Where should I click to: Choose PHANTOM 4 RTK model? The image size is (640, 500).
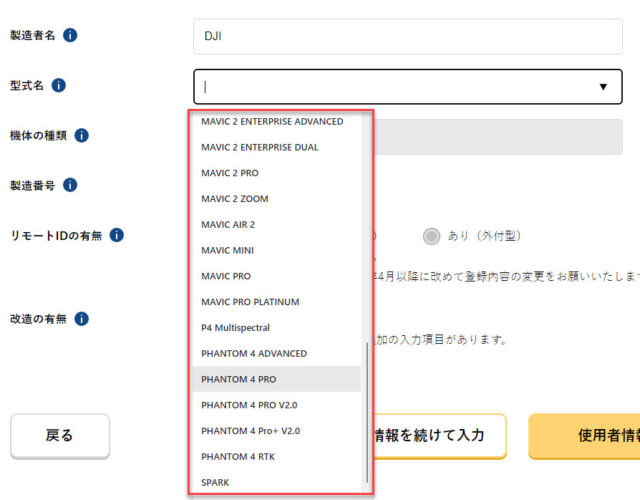tap(276, 456)
